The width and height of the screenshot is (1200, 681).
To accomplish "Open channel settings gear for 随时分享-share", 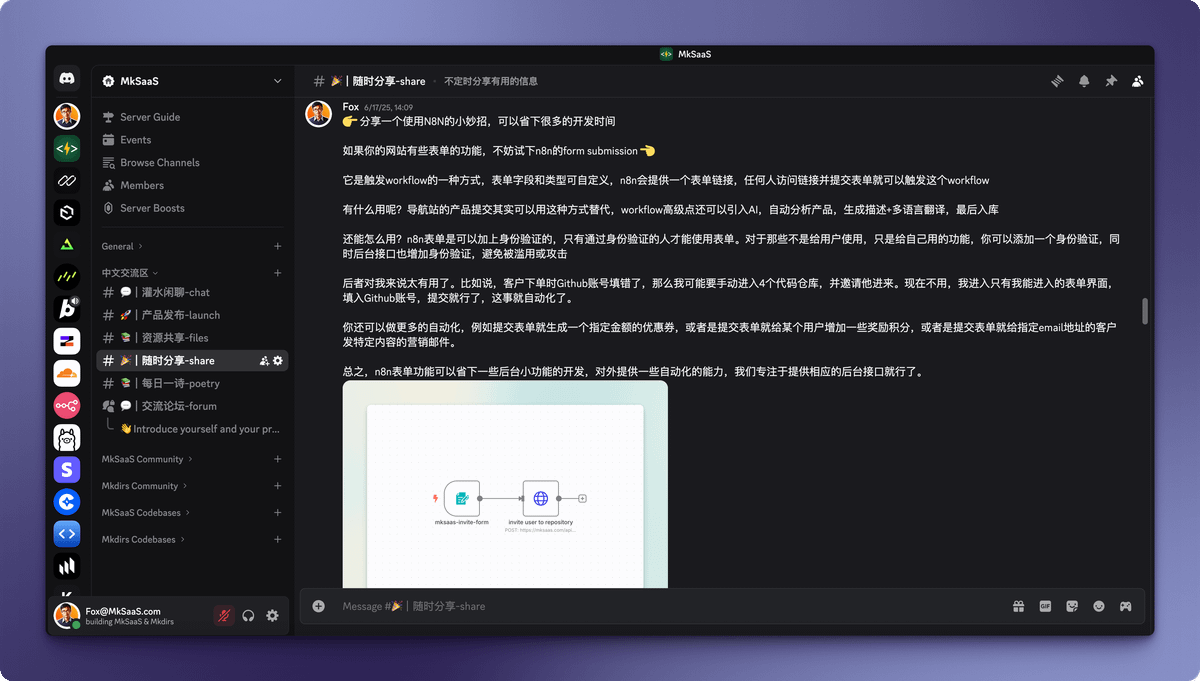I will point(278,360).
